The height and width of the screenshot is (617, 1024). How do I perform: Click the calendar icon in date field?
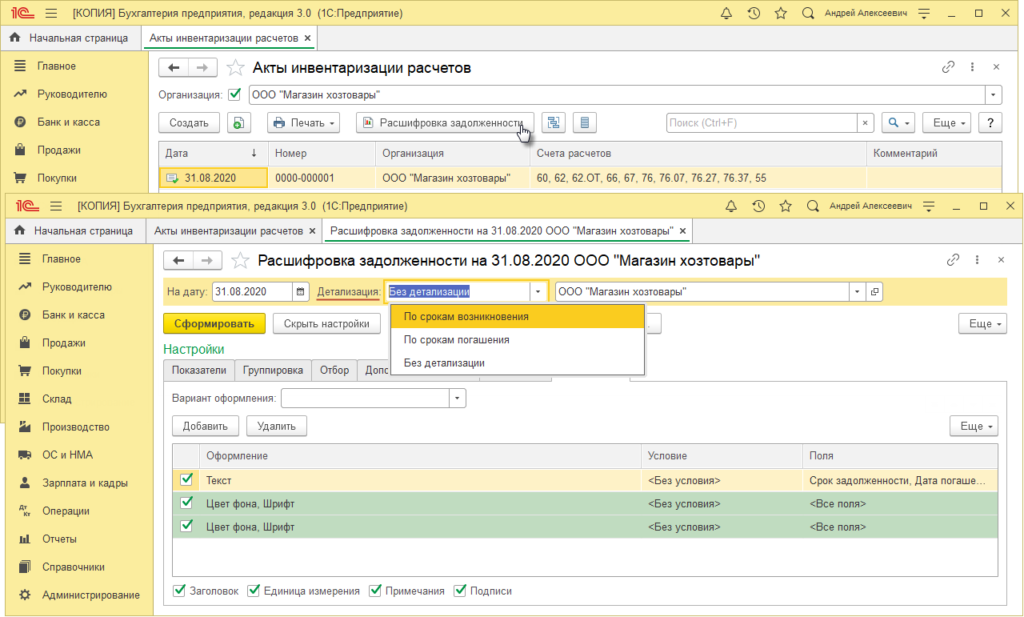300,292
